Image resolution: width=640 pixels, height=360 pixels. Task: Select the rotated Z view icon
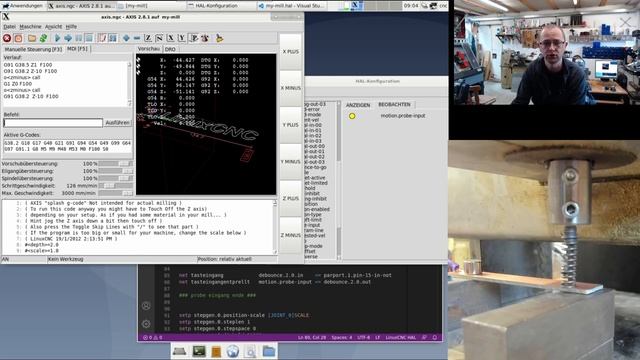(159, 38)
